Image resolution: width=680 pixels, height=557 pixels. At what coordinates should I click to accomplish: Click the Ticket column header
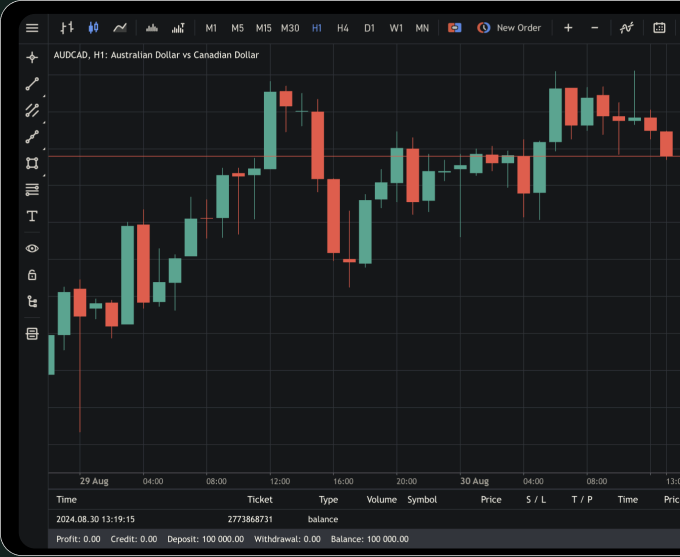pos(260,500)
